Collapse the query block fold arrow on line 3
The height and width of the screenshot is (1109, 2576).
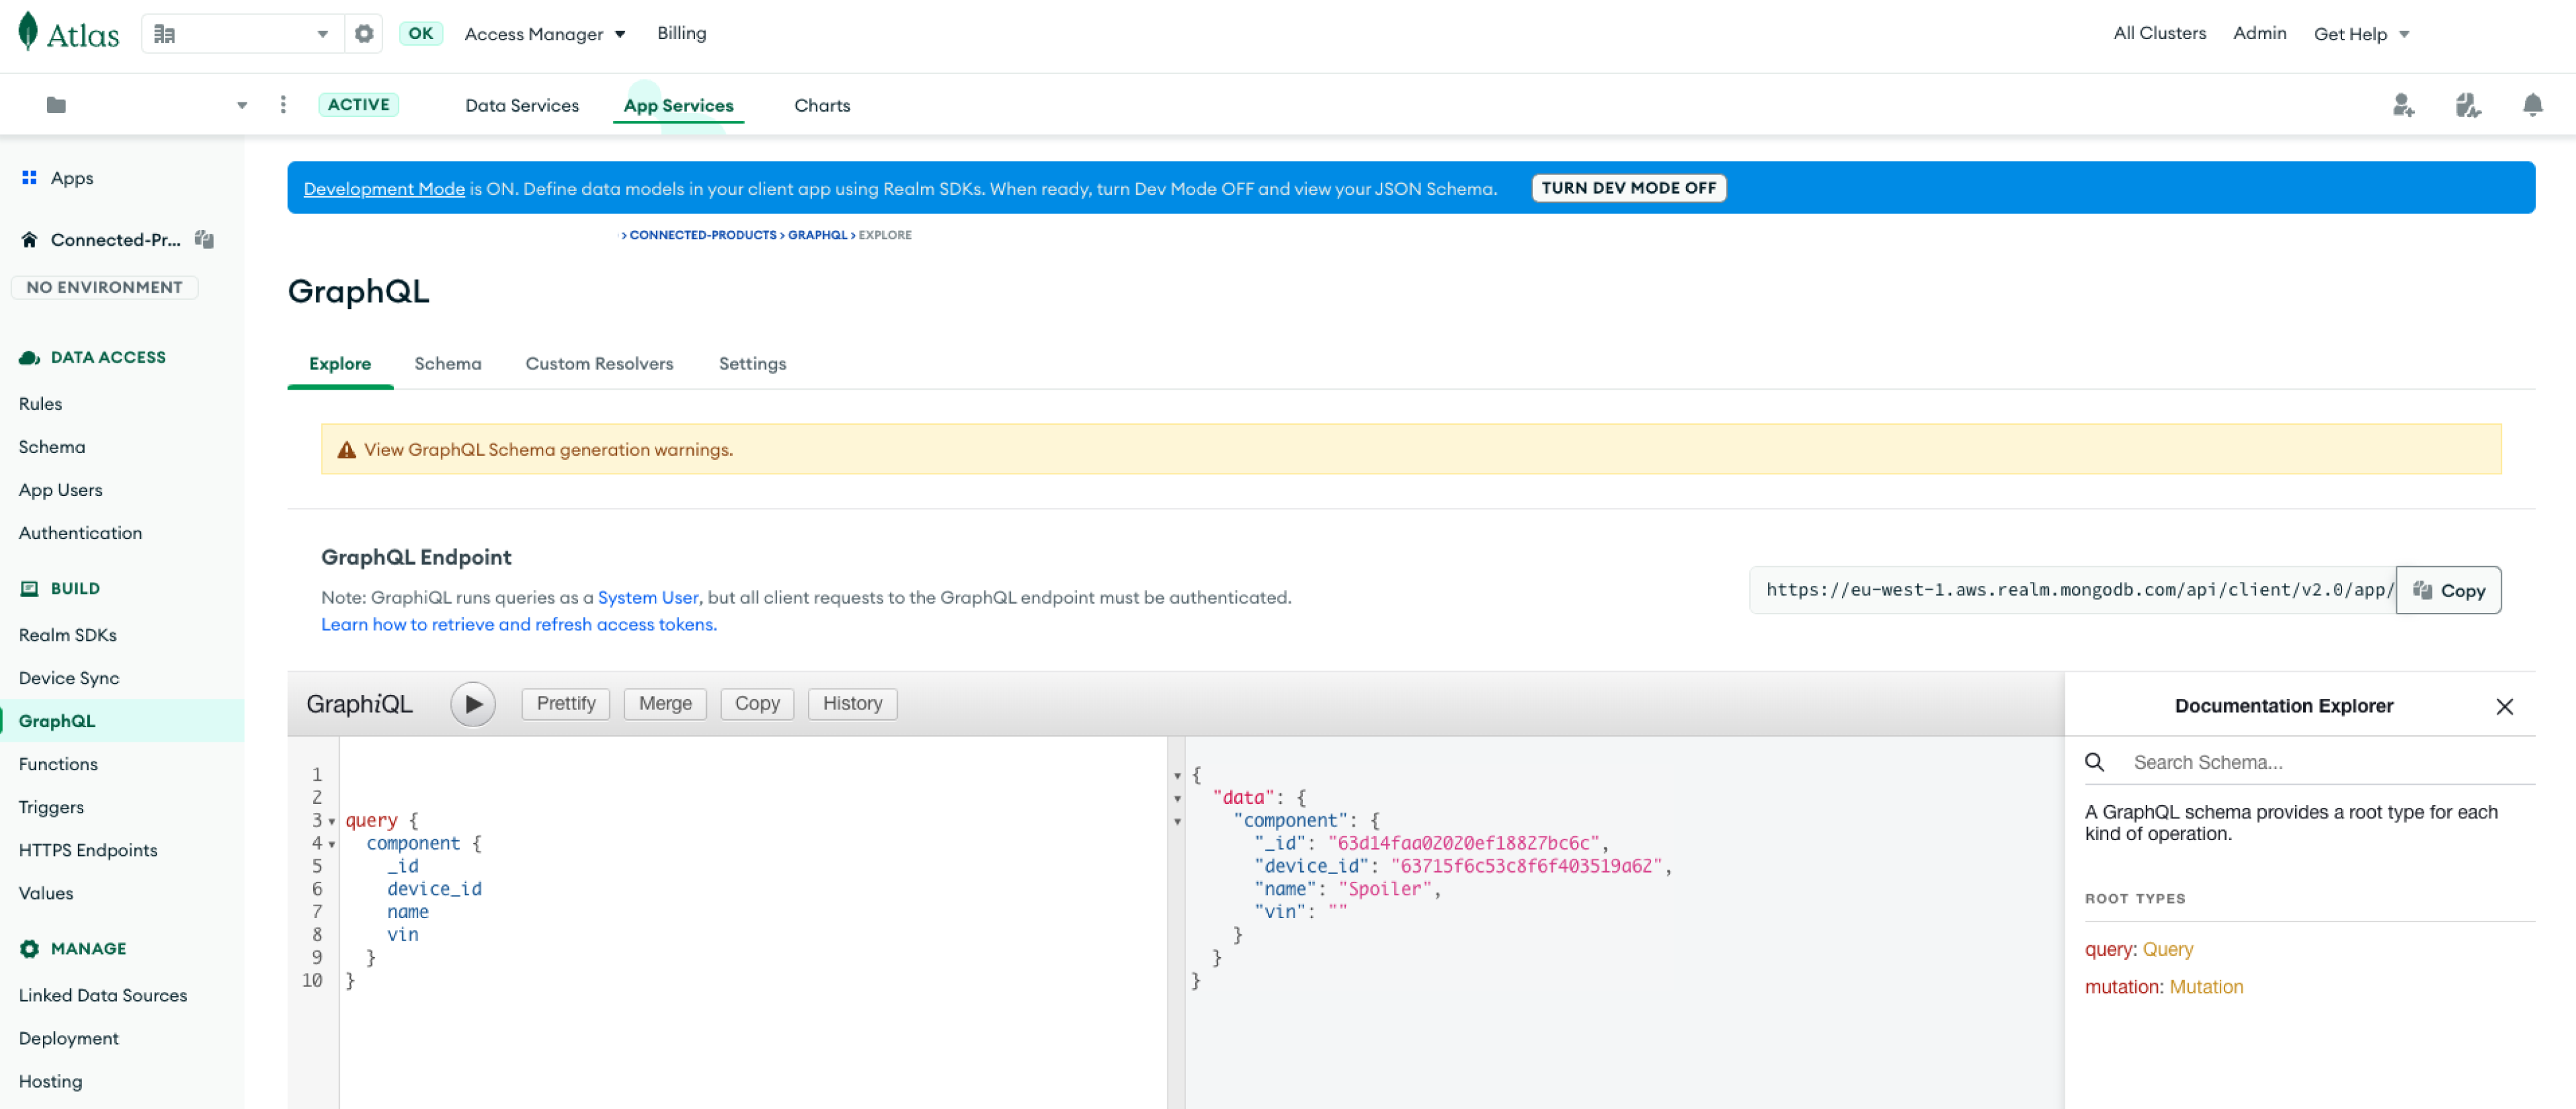pos(331,822)
